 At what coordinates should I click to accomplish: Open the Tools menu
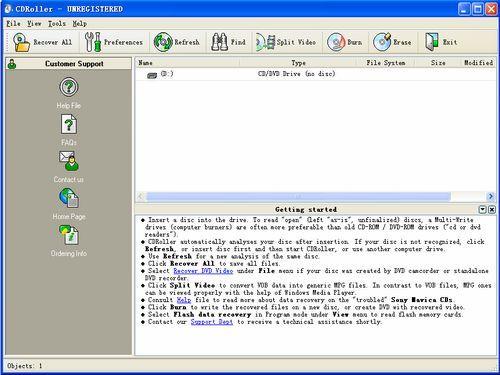[x=57, y=24]
